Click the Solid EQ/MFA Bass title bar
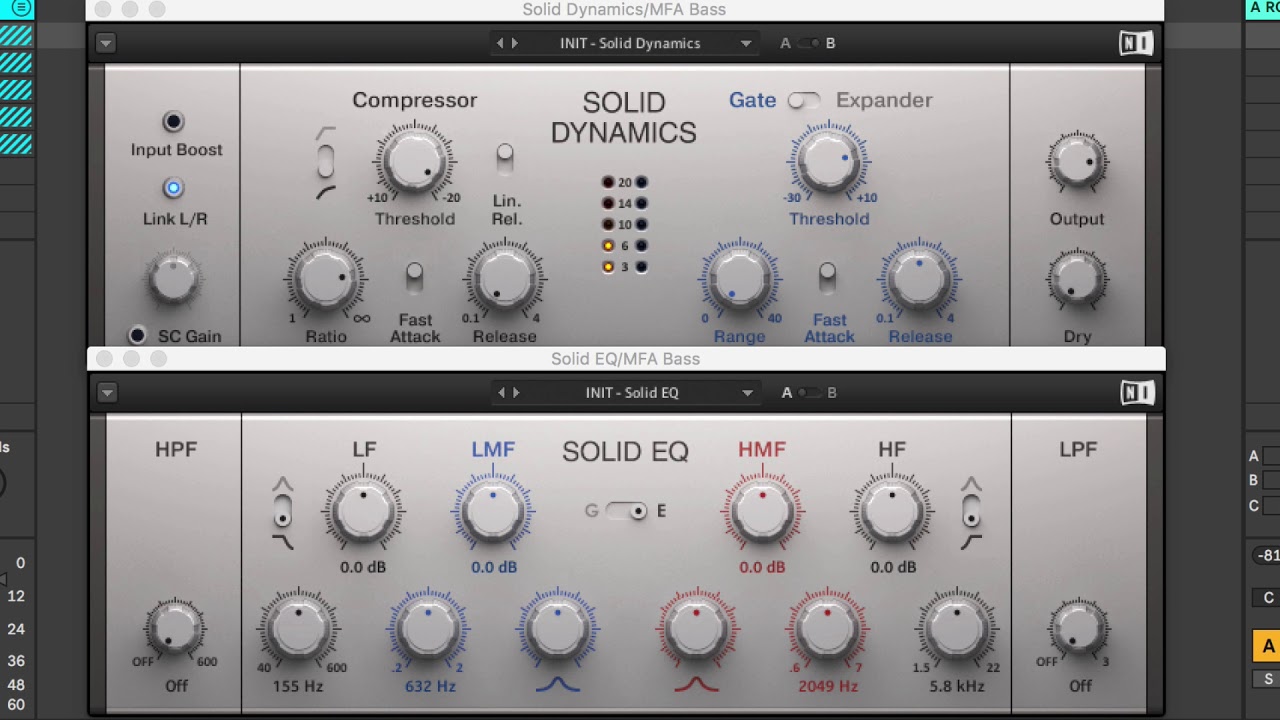Image resolution: width=1280 pixels, height=720 pixels. click(626, 359)
